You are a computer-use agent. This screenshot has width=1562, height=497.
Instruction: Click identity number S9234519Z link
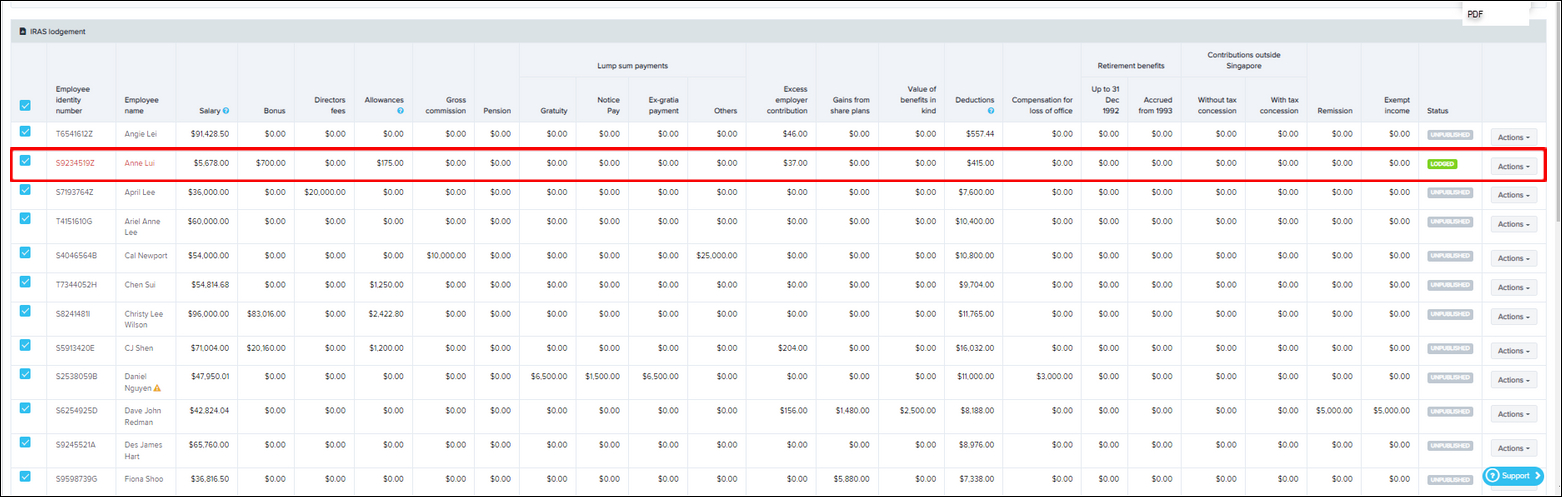tap(76, 163)
